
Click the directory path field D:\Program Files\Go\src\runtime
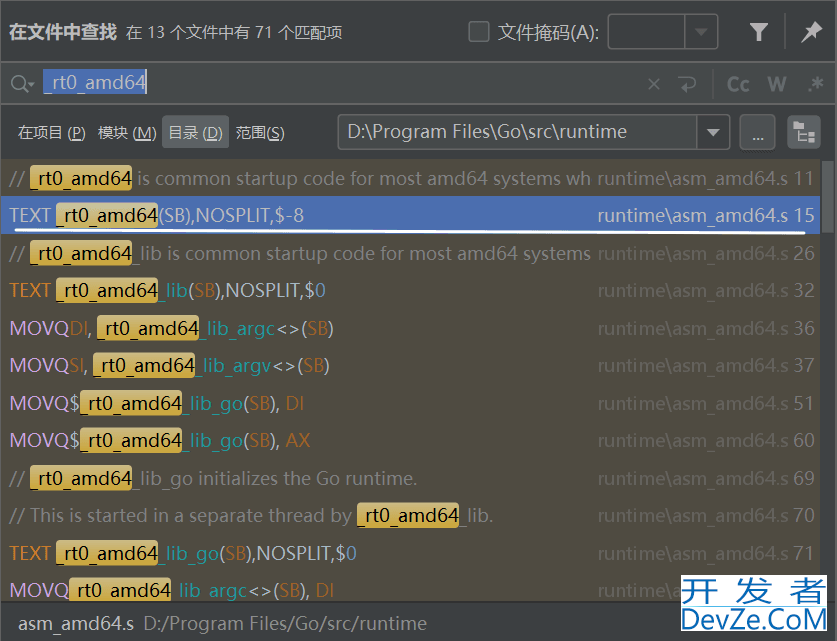517,132
